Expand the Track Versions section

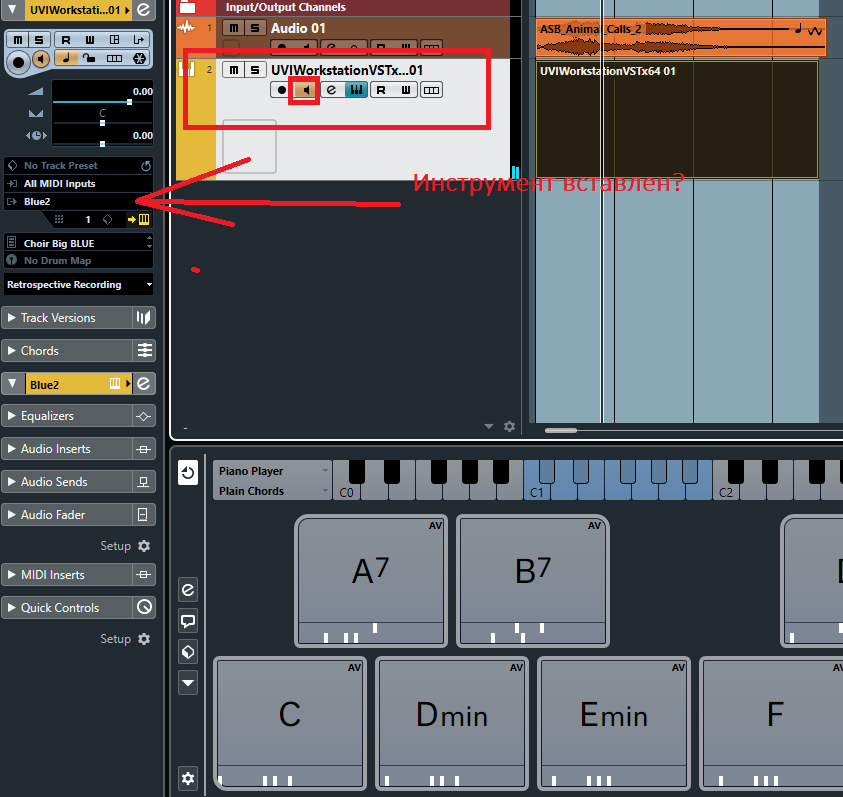11,318
